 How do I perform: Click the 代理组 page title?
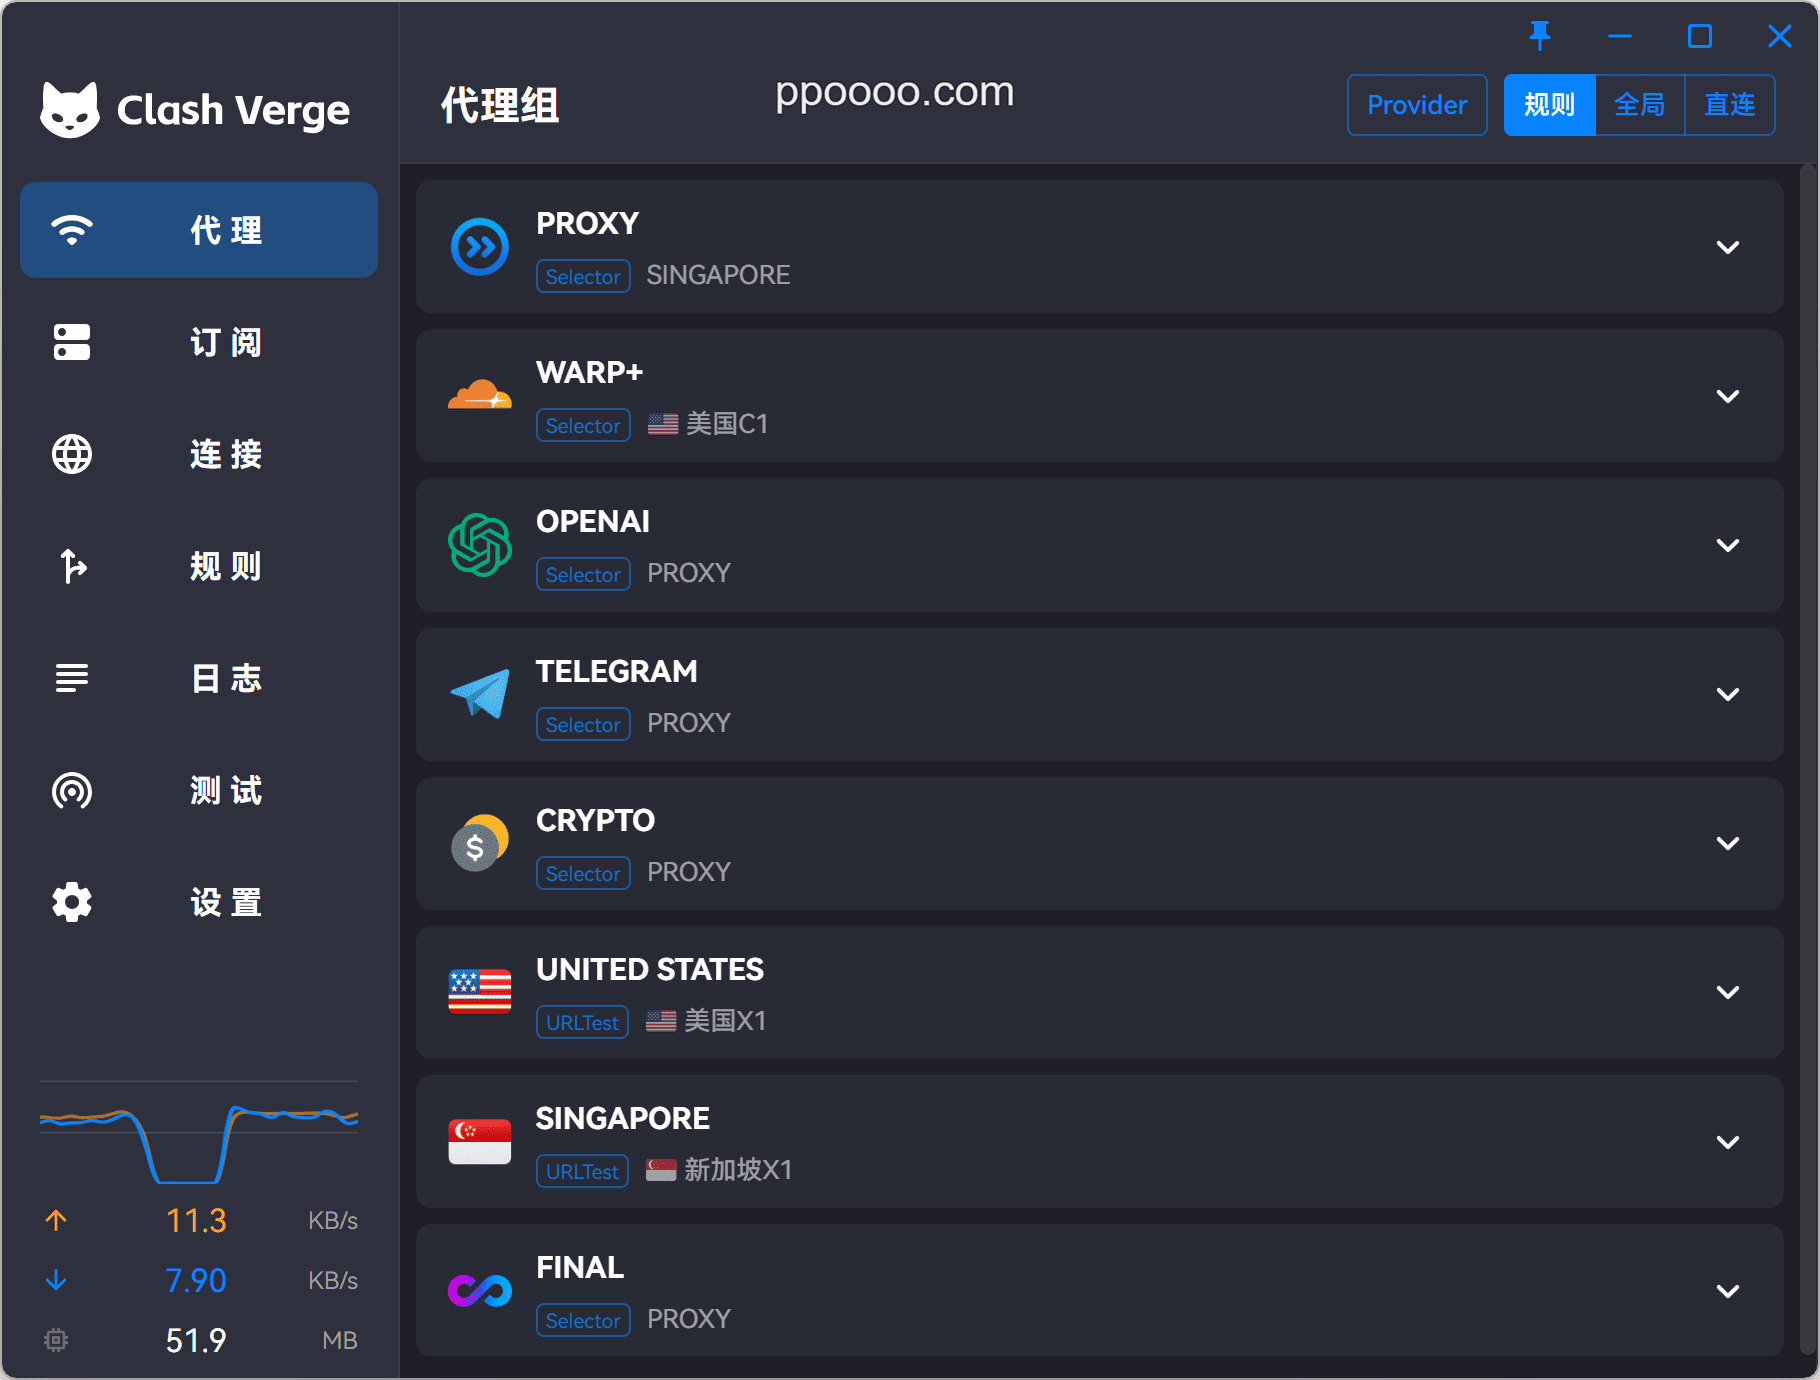pyautogui.click(x=500, y=105)
